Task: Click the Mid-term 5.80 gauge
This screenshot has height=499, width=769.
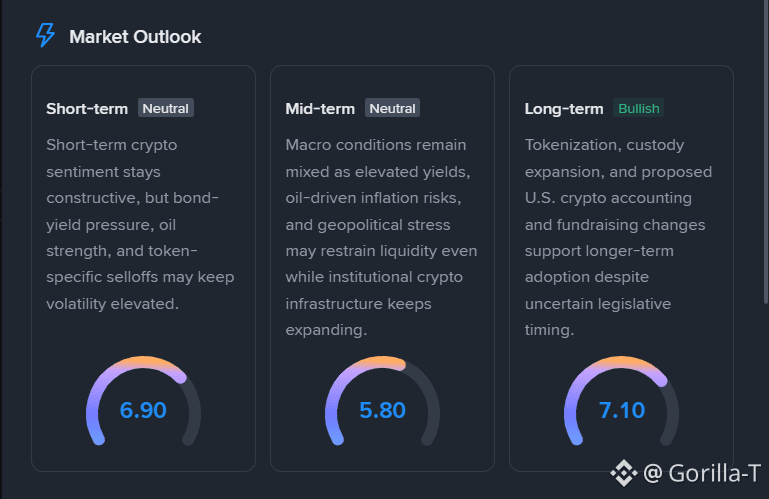Action: [383, 401]
